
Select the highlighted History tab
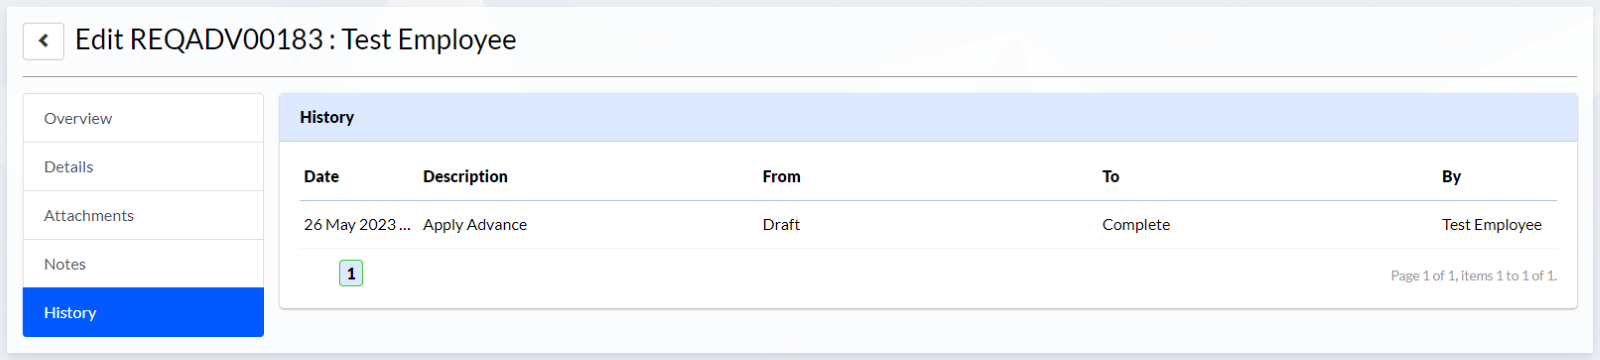click(143, 312)
